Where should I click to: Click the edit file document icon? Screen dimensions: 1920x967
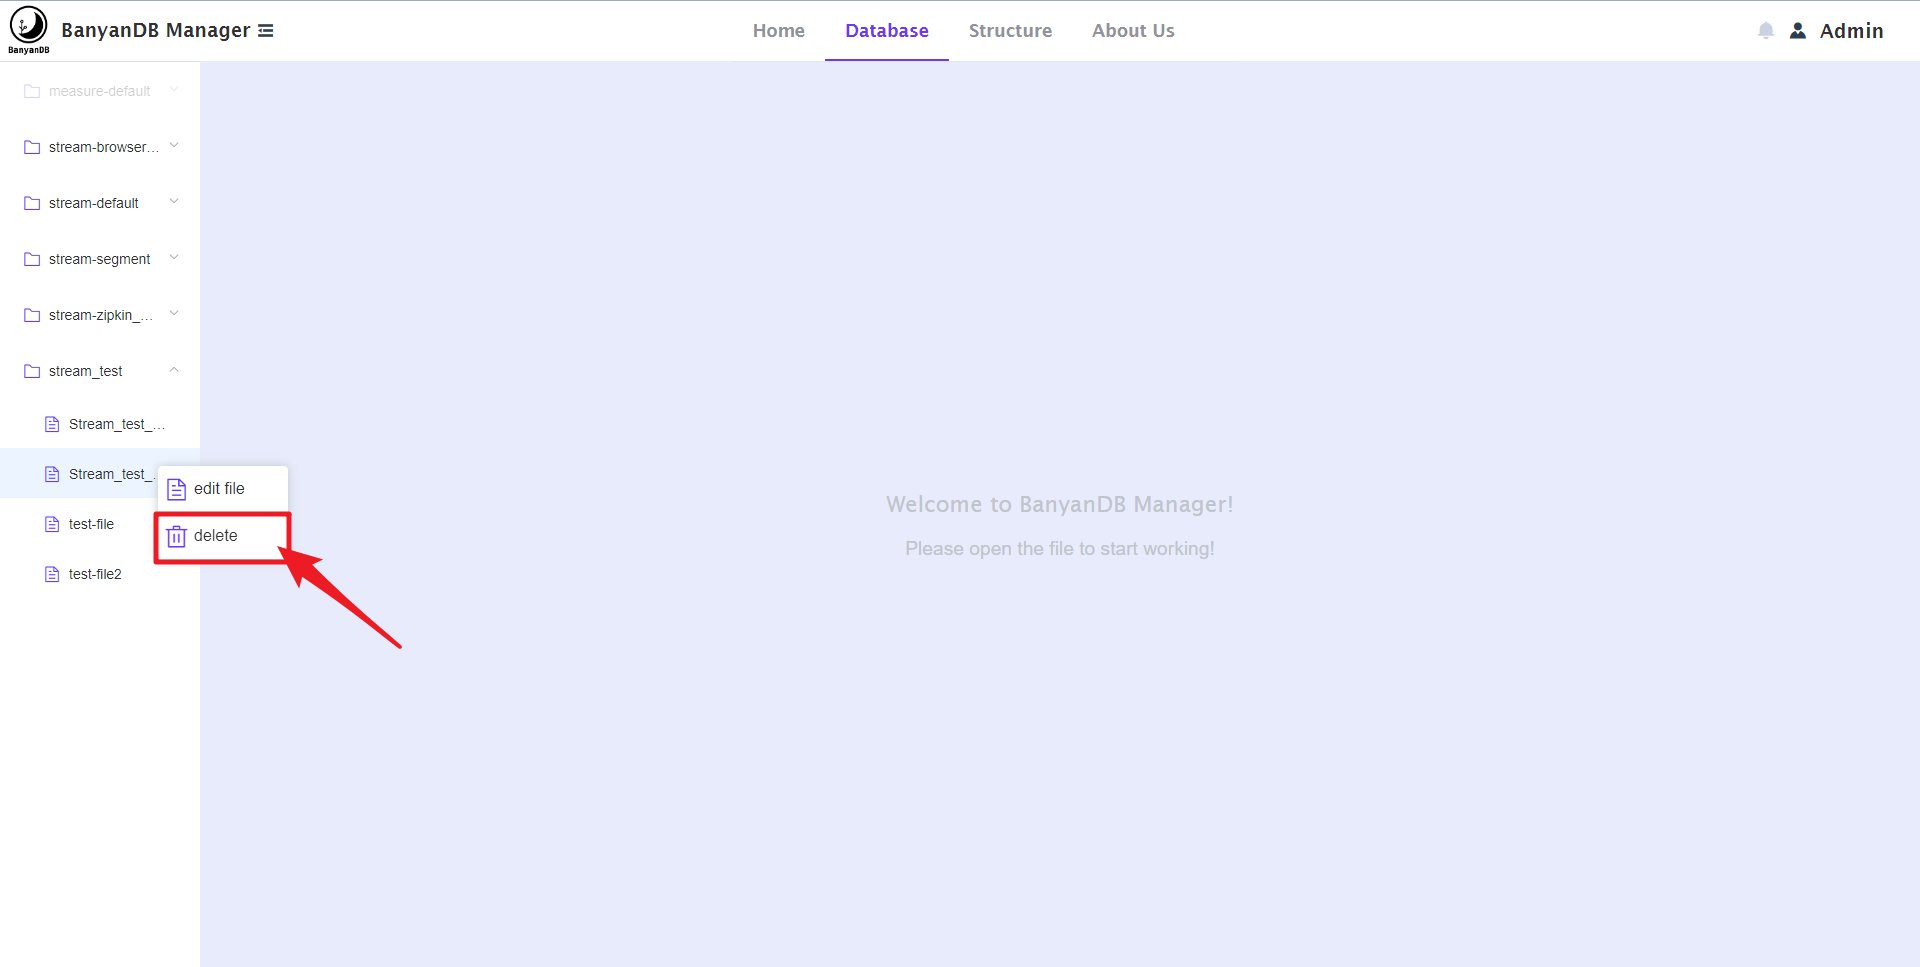tap(176, 489)
